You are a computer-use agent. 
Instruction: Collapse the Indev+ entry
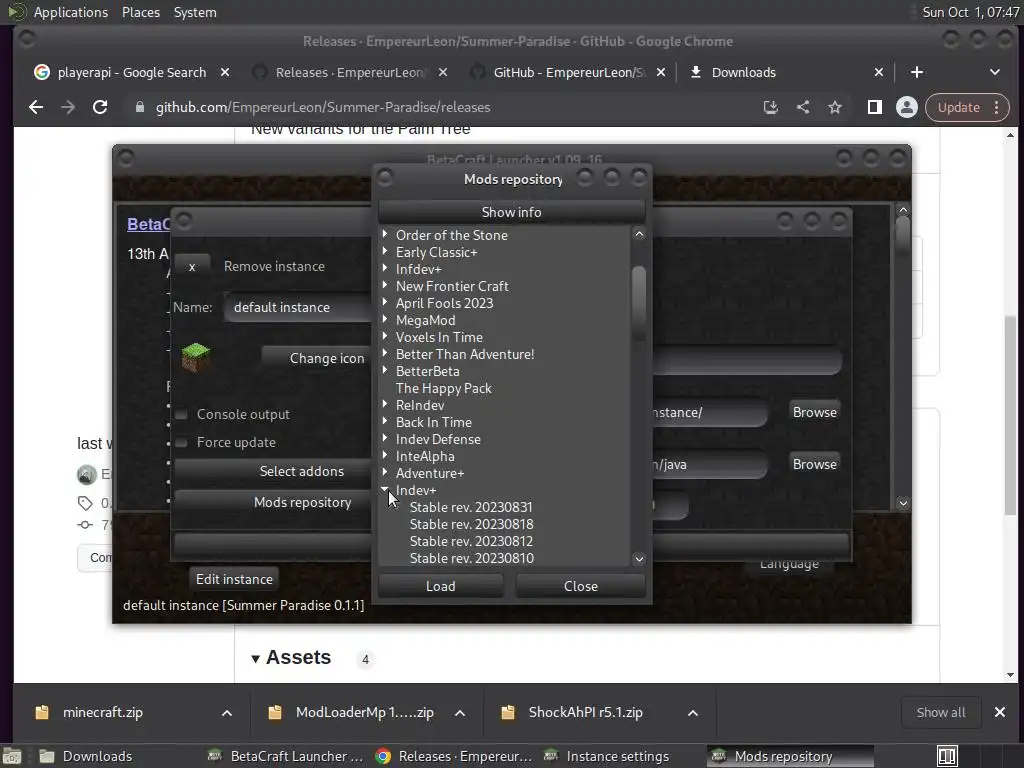(x=385, y=489)
